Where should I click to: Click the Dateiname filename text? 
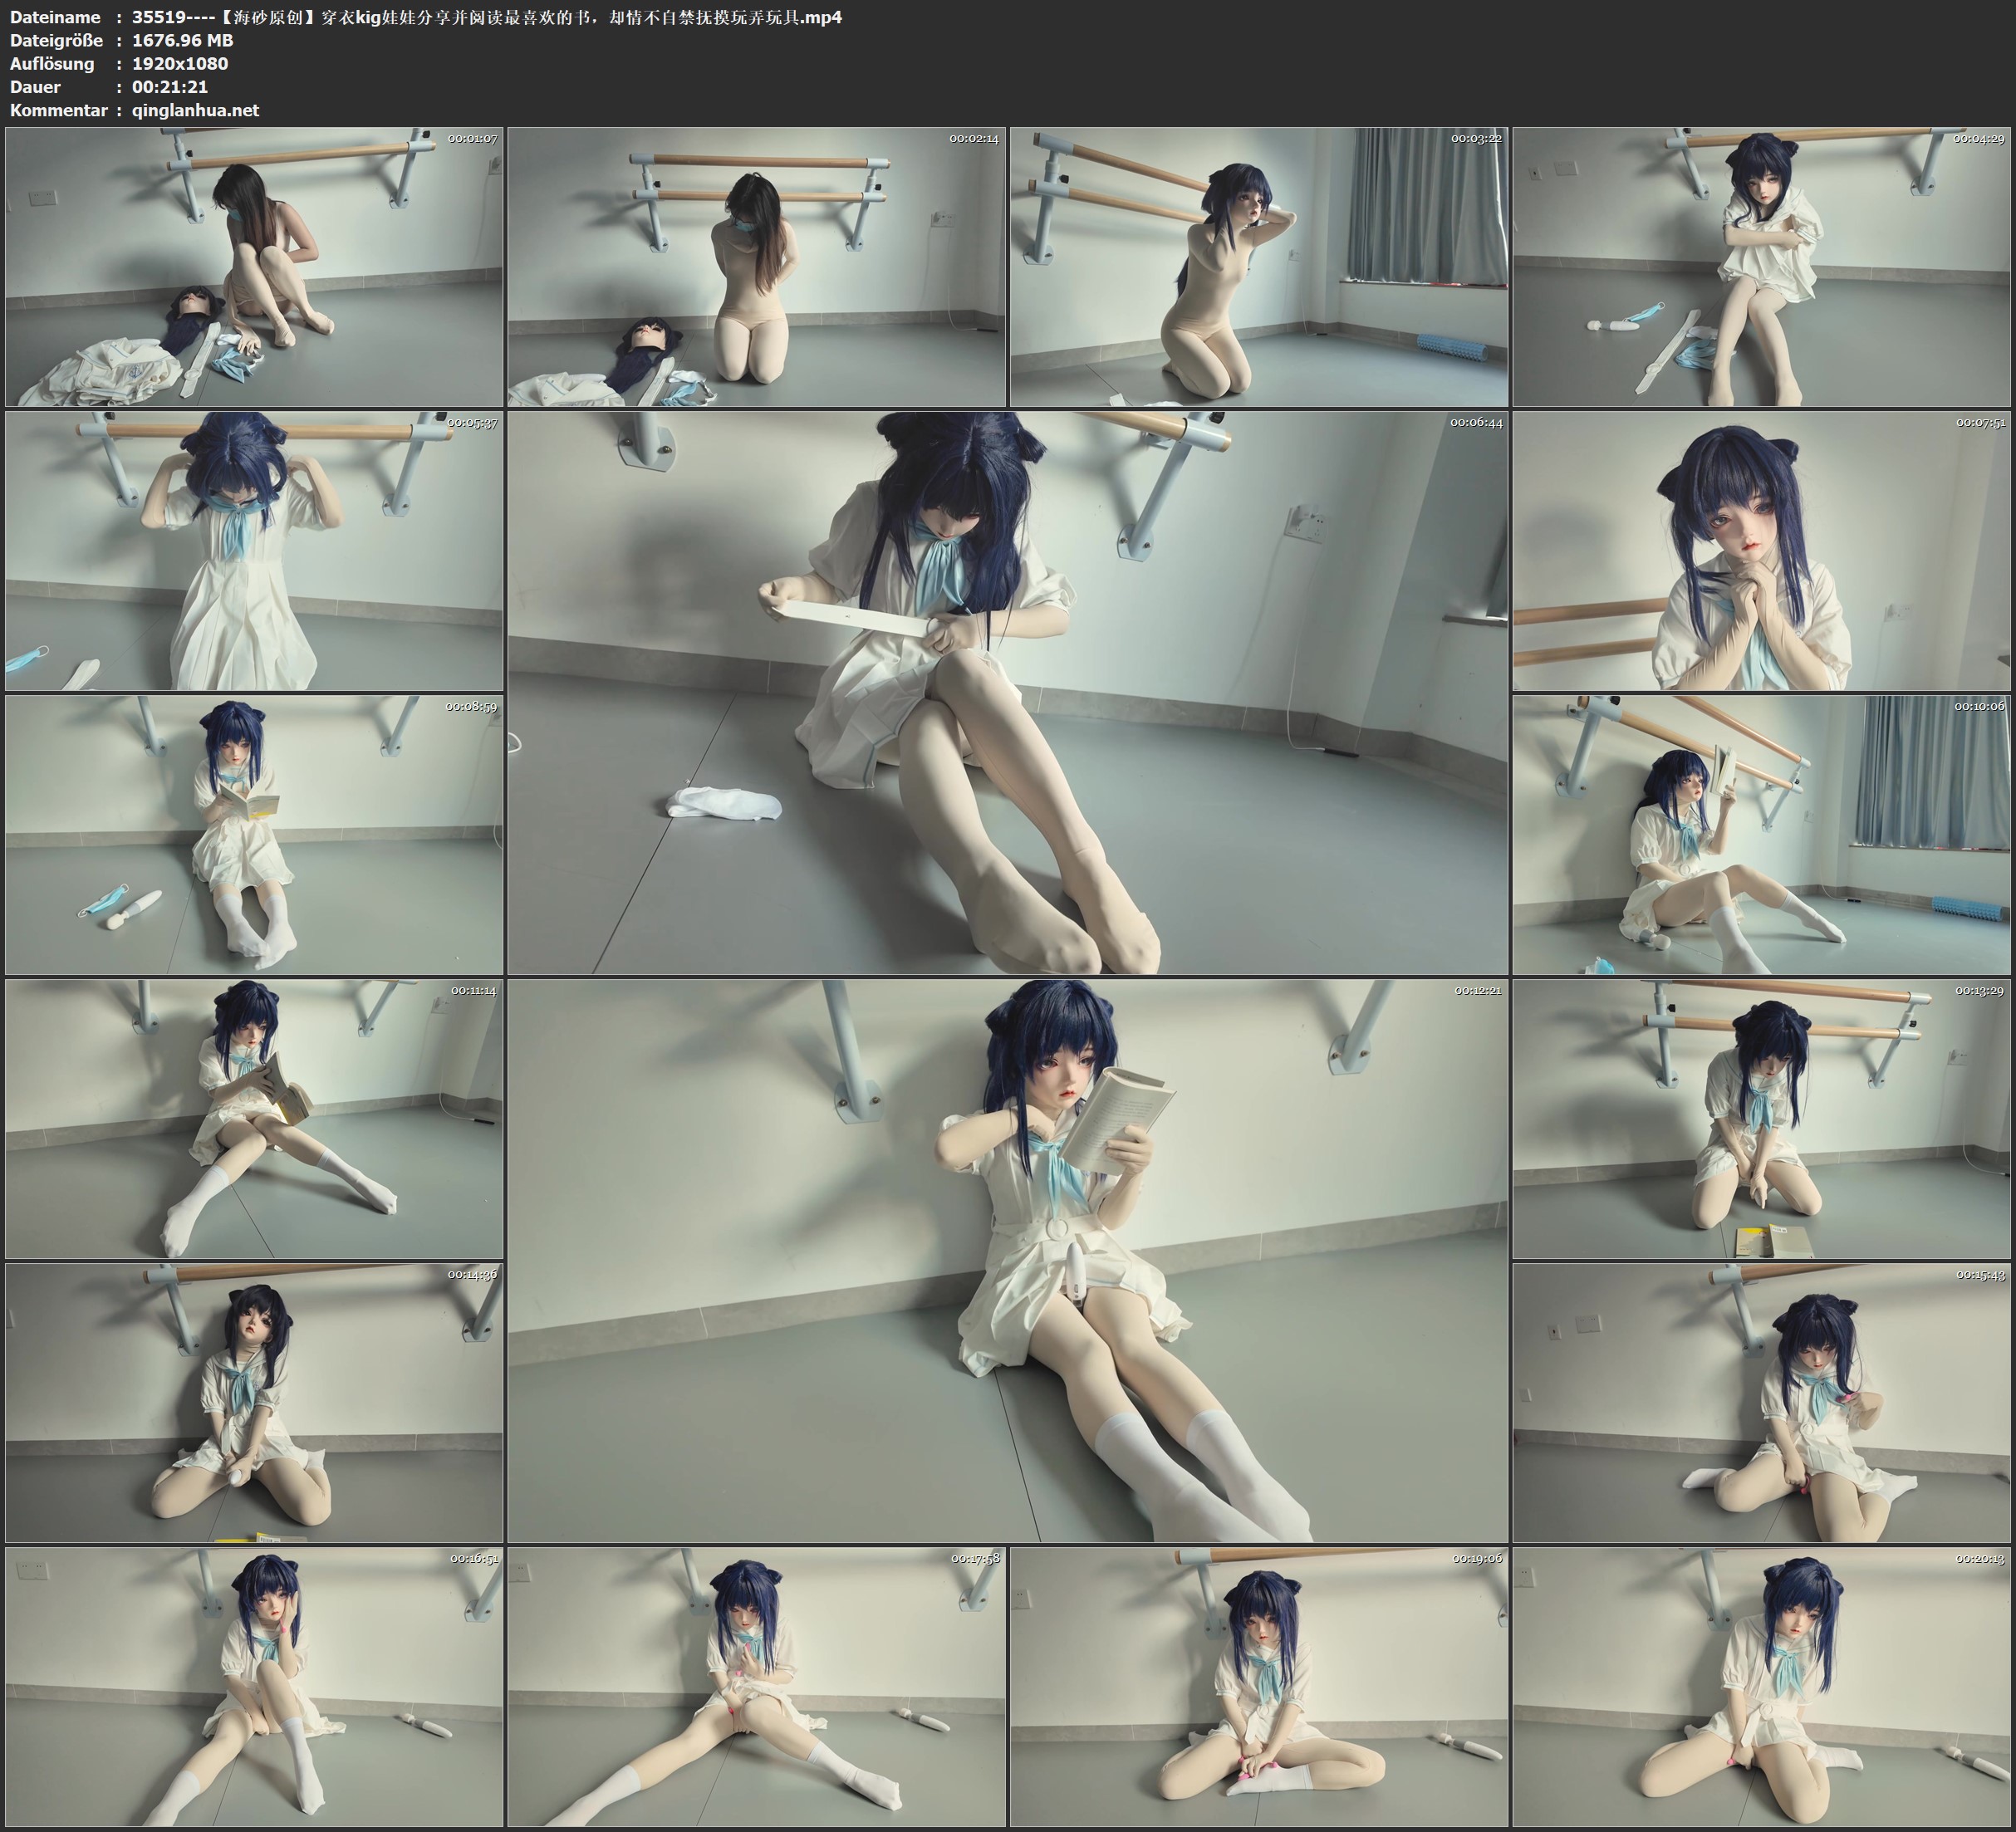(486, 17)
